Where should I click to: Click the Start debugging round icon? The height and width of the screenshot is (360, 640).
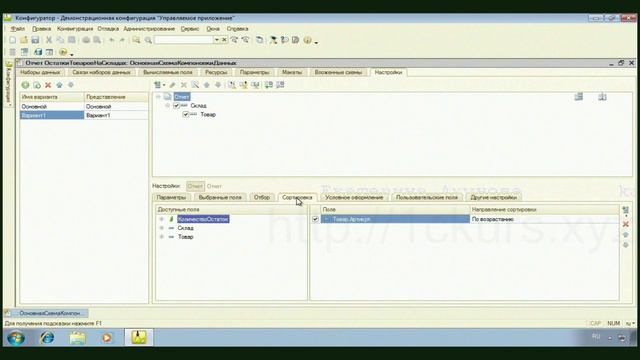[63, 52]
